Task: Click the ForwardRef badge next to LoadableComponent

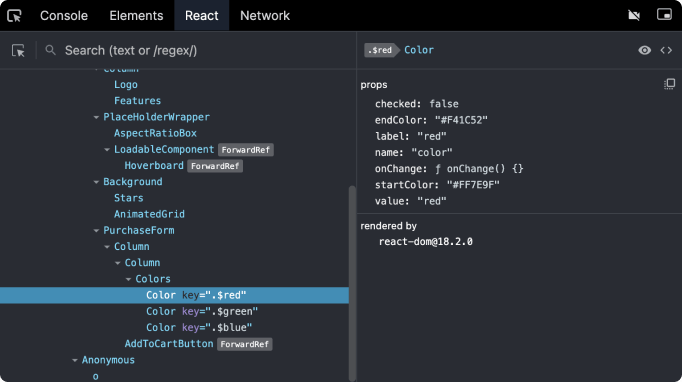Action: (246, 150)
